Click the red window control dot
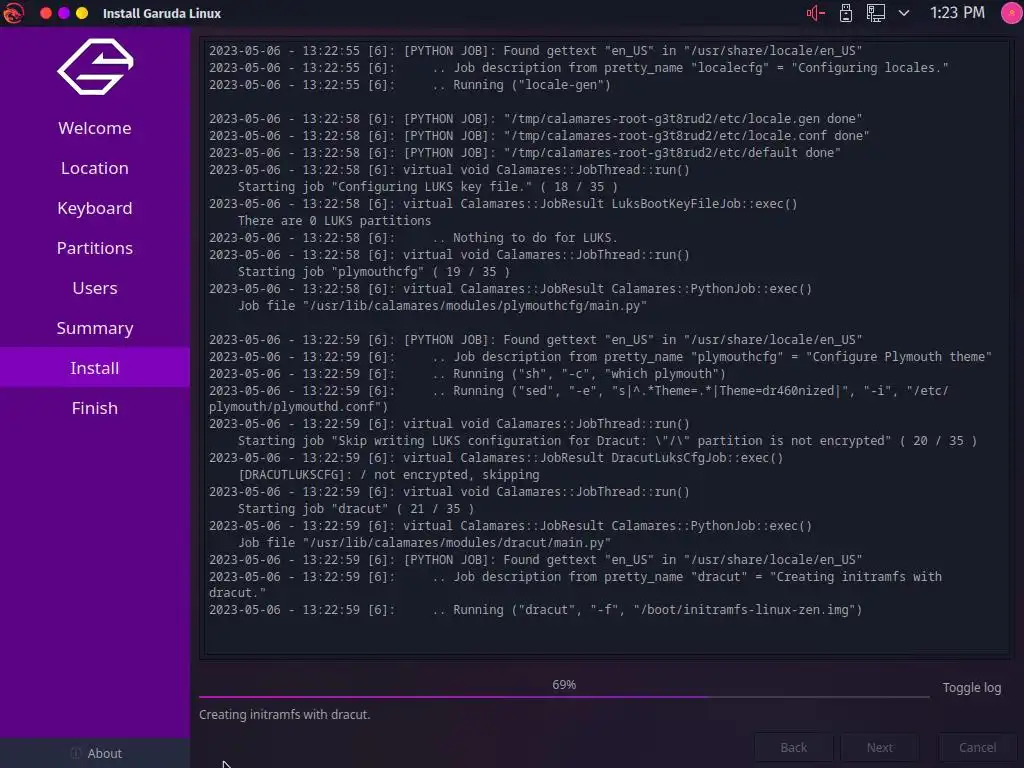The image size is (1024, 768). (46, 13)
